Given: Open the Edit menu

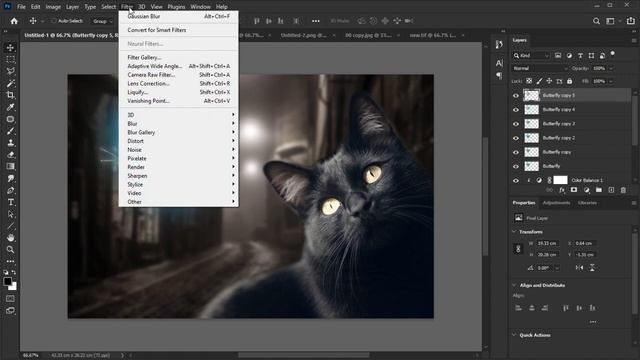Looking at the screenshot, I should pos(36,7).
